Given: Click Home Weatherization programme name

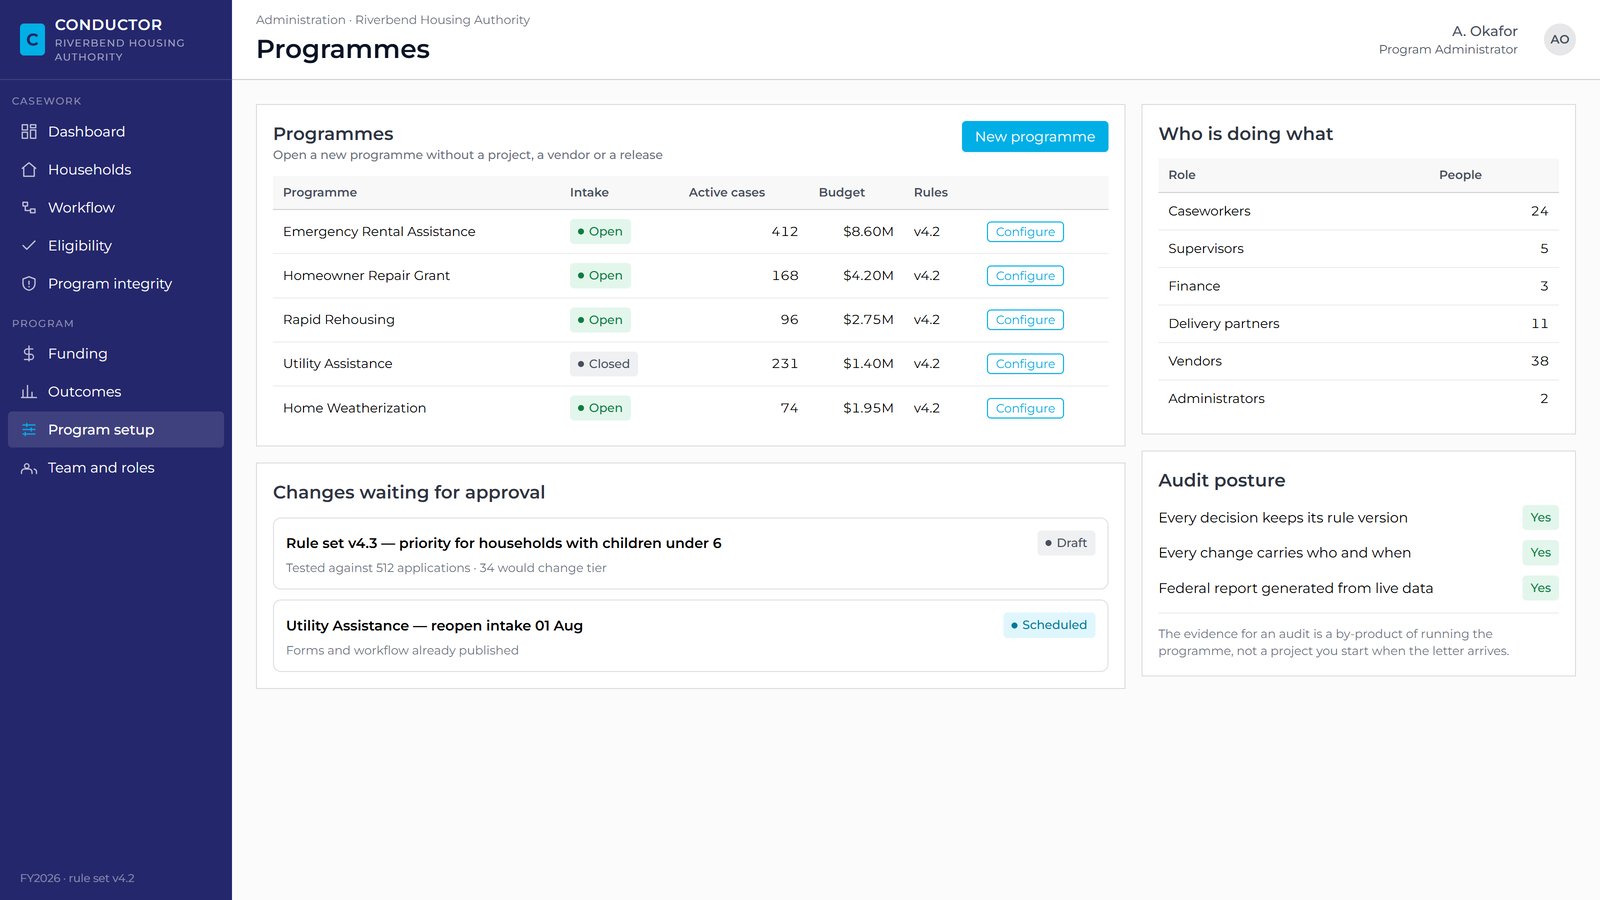Looking at the screenshot, I should pyautogui.click(x=354, y=408).
